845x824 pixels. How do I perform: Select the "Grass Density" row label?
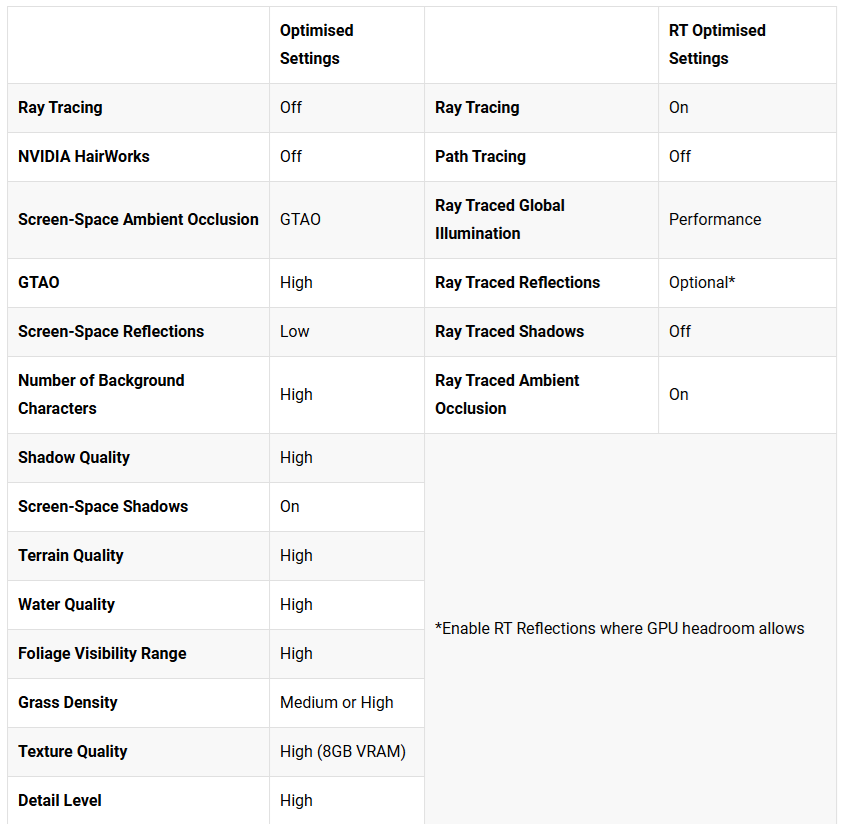(x=67, y=703)
